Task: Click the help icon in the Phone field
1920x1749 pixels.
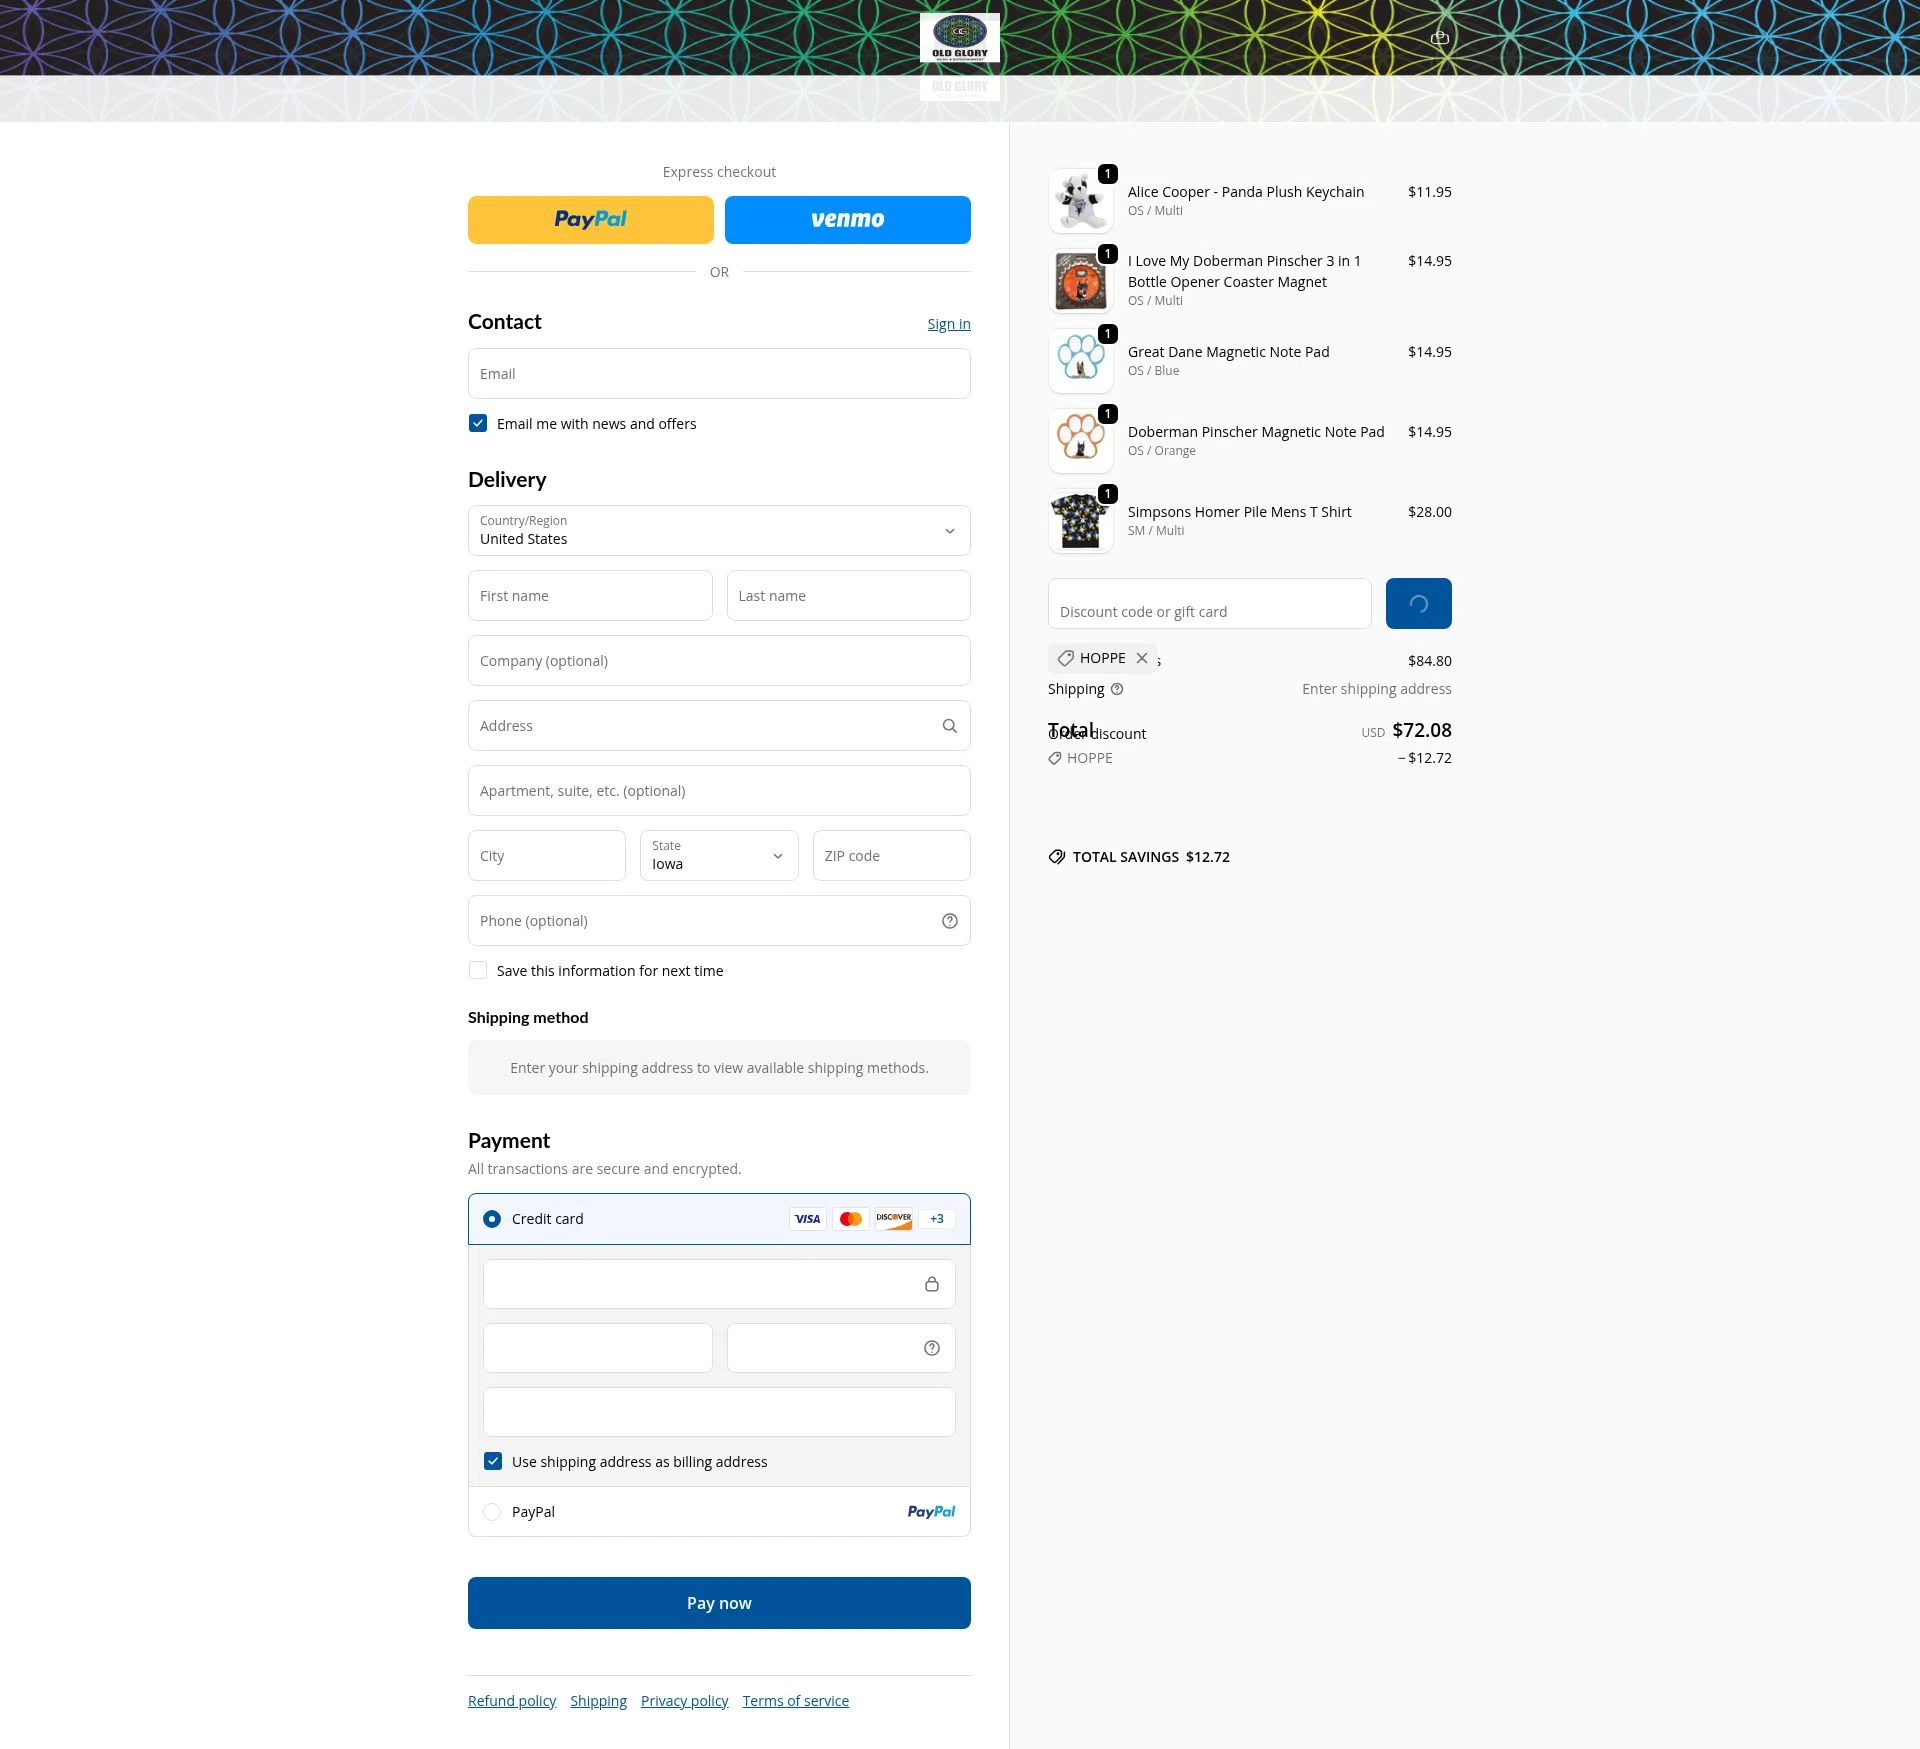Action: [x=949, y=920]
